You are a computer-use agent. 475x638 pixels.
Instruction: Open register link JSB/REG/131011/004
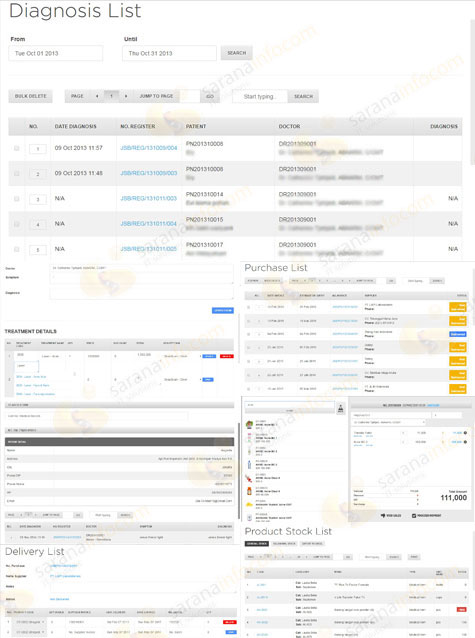point(149,224)
